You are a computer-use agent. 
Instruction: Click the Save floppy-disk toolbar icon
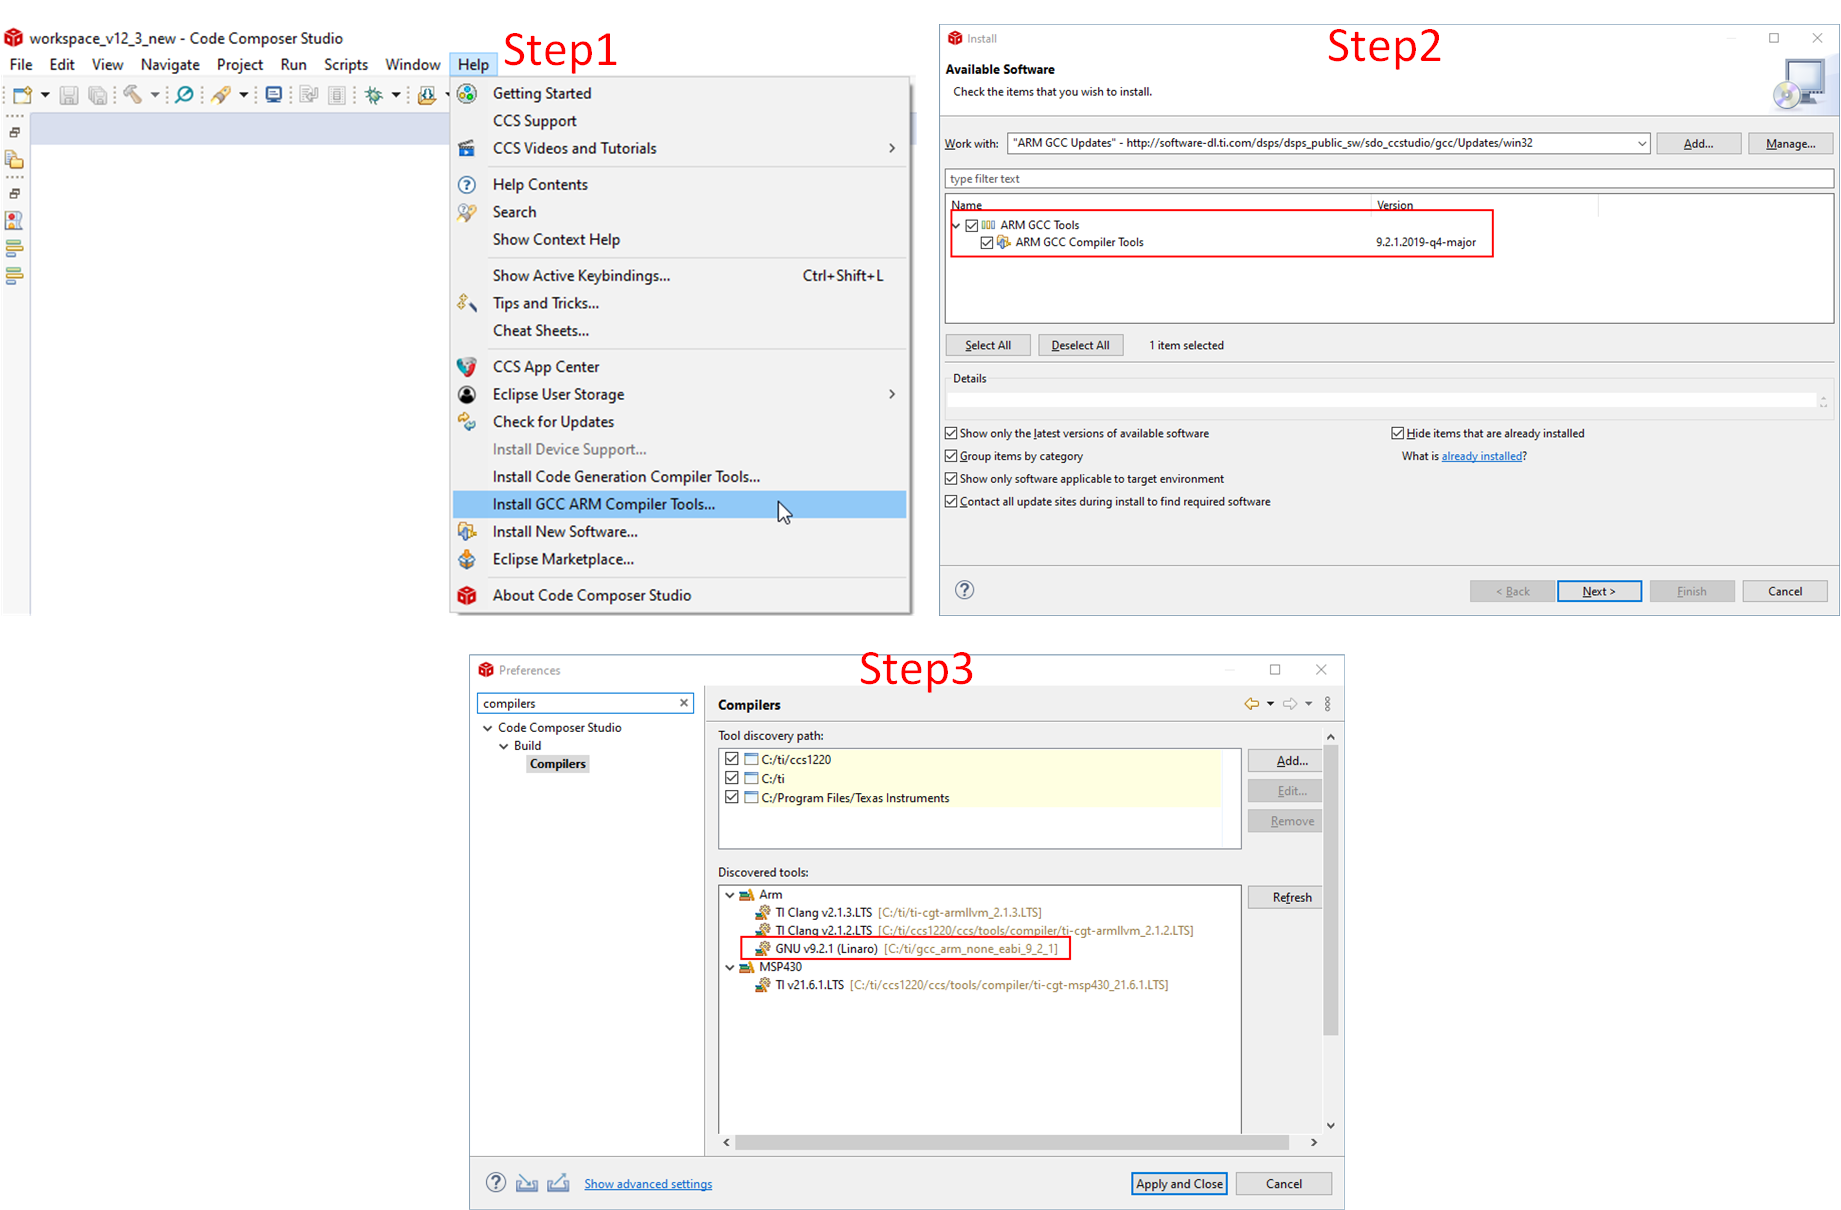(69, 95)
